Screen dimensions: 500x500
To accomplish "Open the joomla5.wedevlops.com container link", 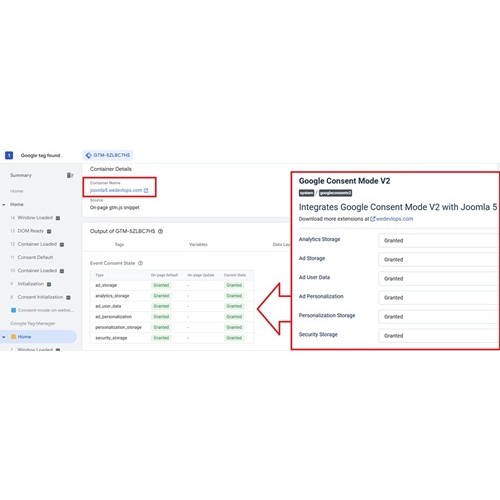I will 116,190.
